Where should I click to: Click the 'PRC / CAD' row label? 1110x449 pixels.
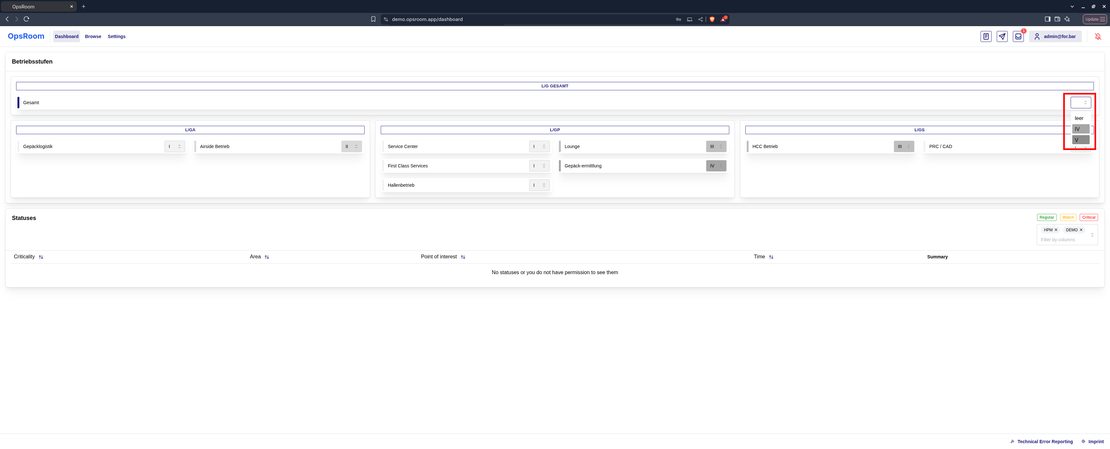pos(943,147)
